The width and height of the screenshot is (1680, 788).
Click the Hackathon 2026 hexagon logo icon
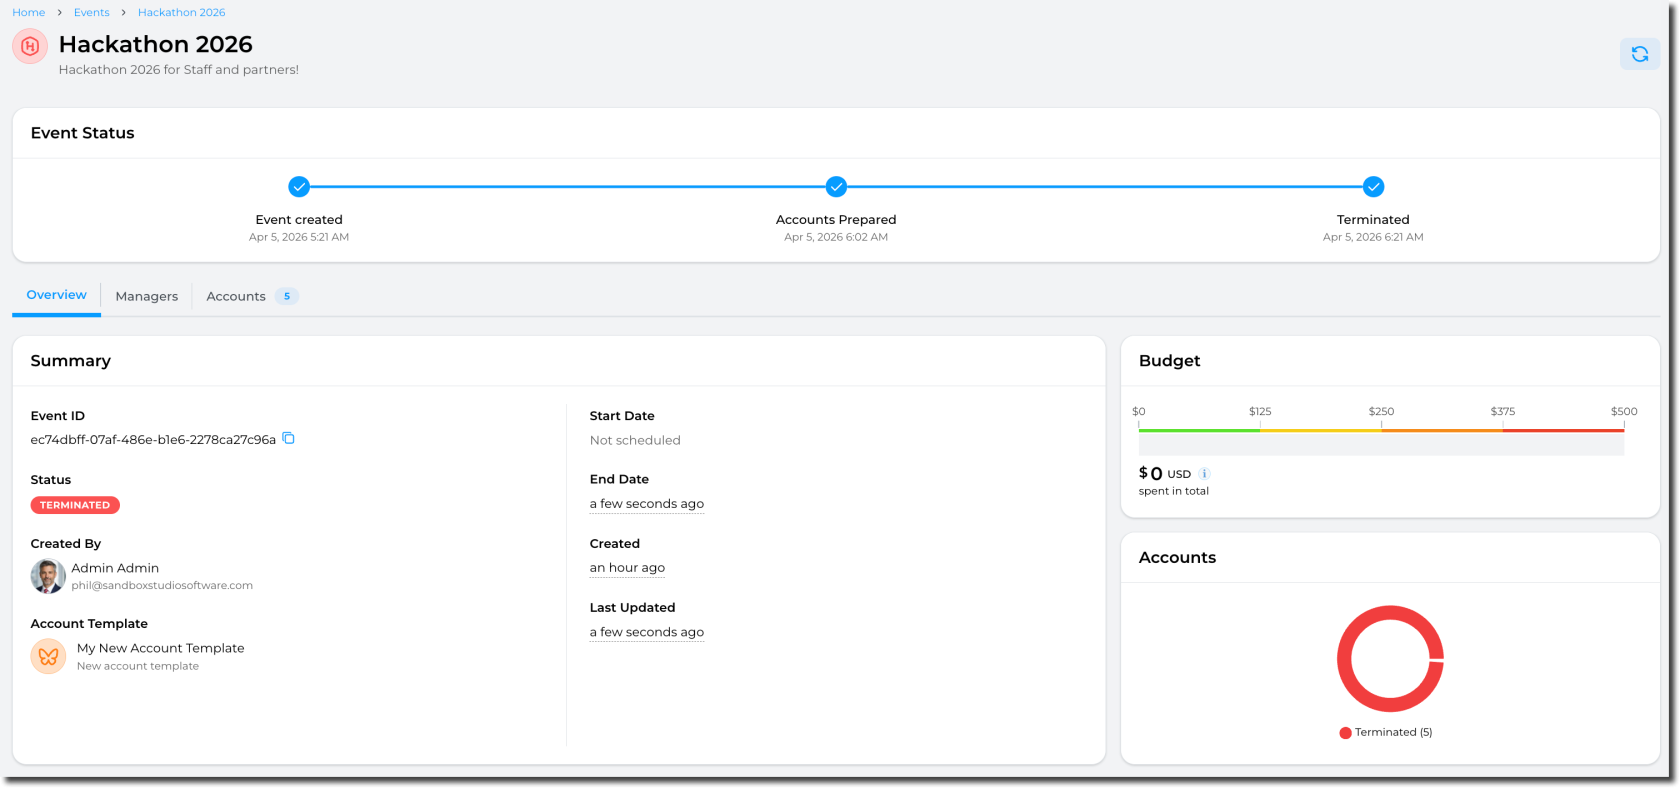[30, 46]
